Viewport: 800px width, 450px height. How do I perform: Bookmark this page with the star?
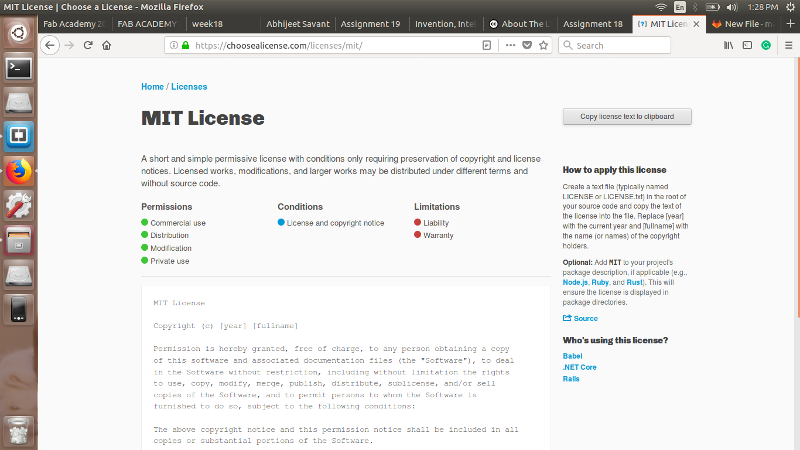[543, 45]
